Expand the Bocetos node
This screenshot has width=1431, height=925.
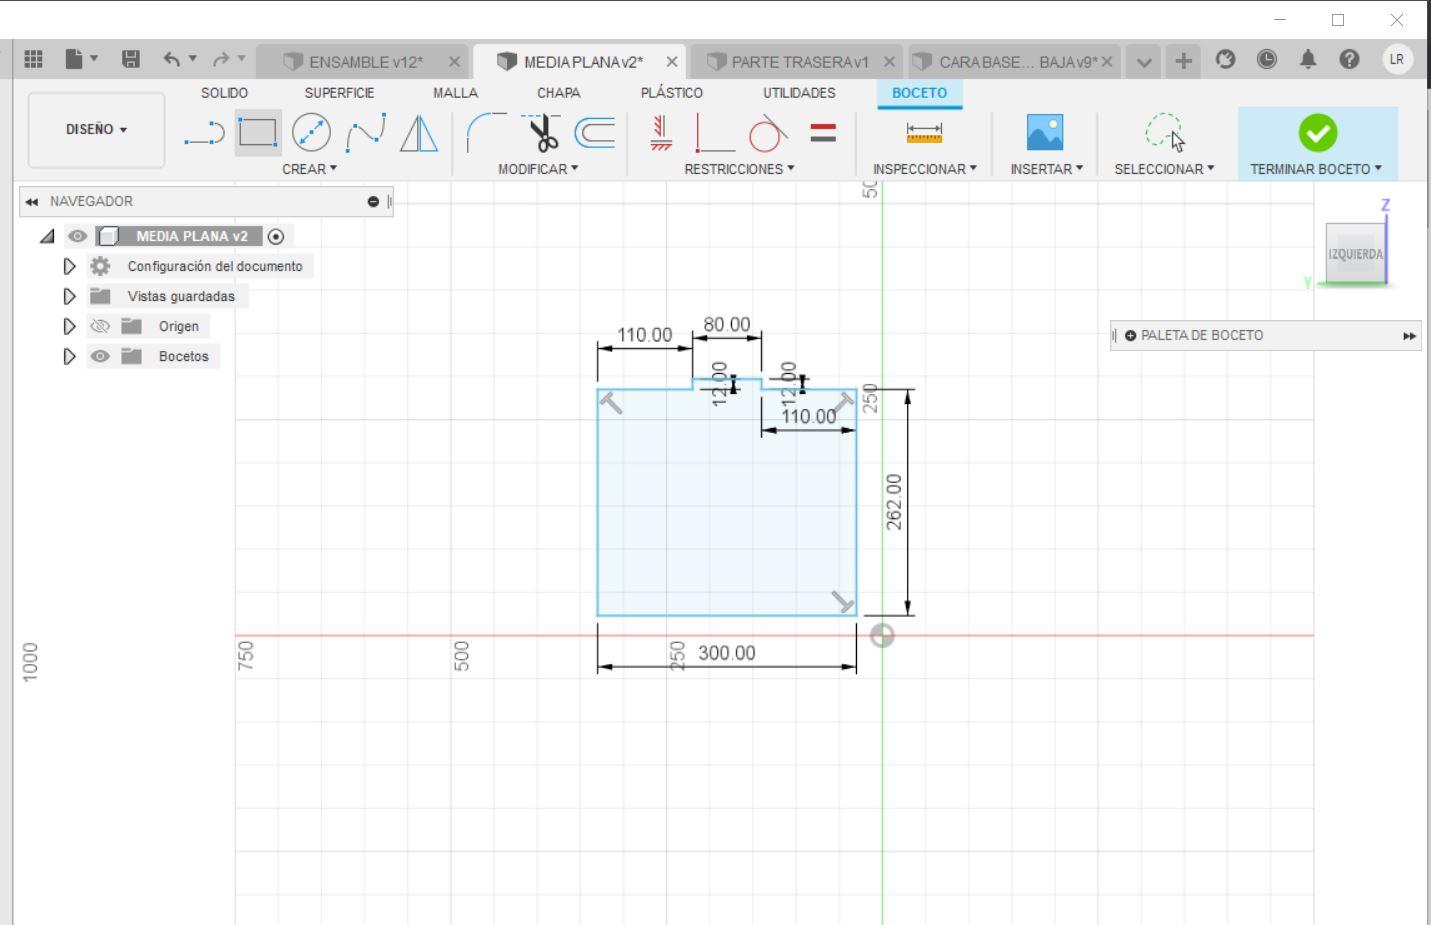click(x=69, y=356)
